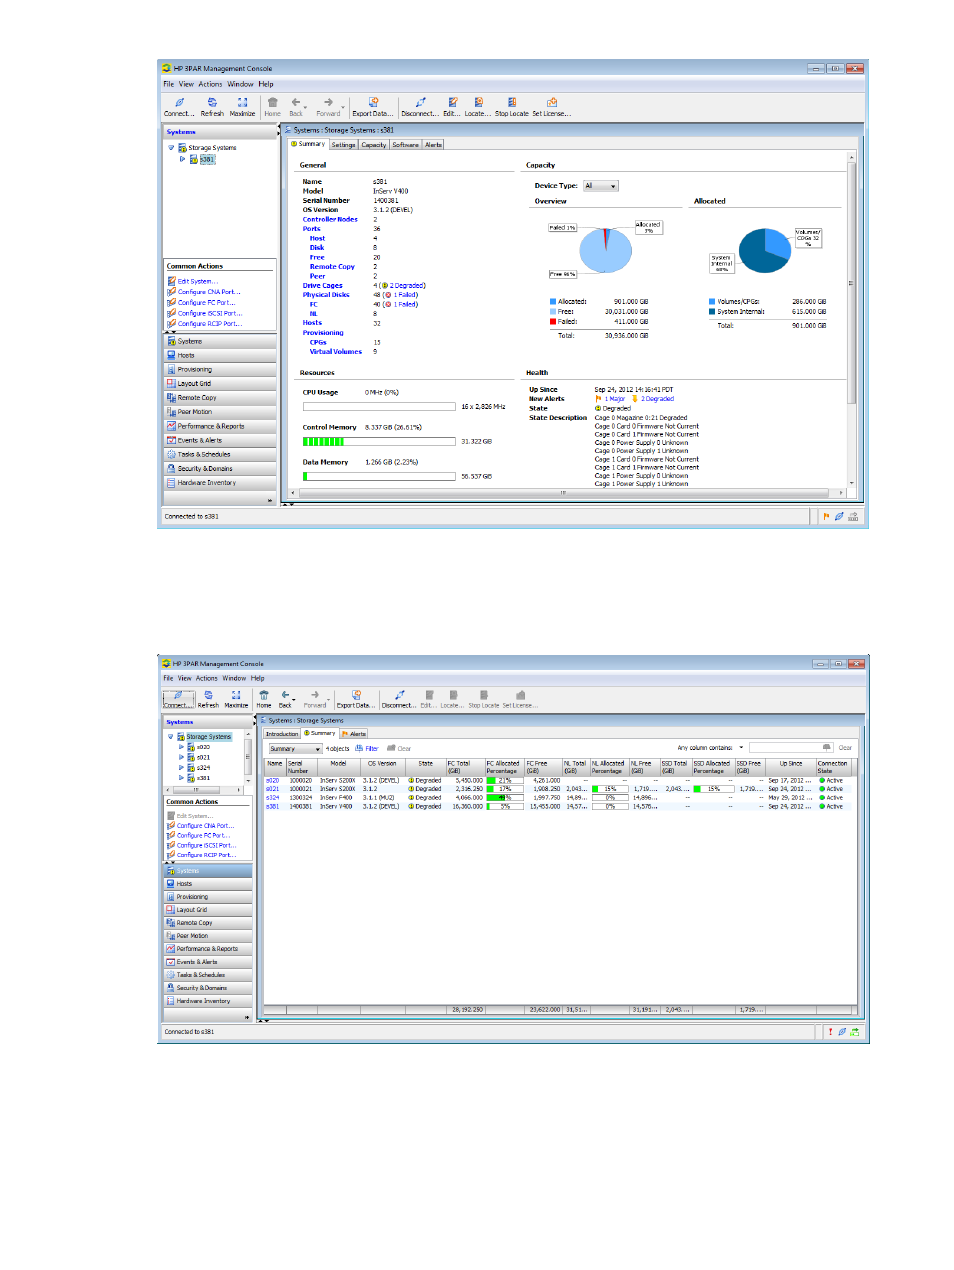Expand s381 node in upper window tree
Viewport: 954px width, 1270px height.
pyautogui.click(x=182, y=159)
